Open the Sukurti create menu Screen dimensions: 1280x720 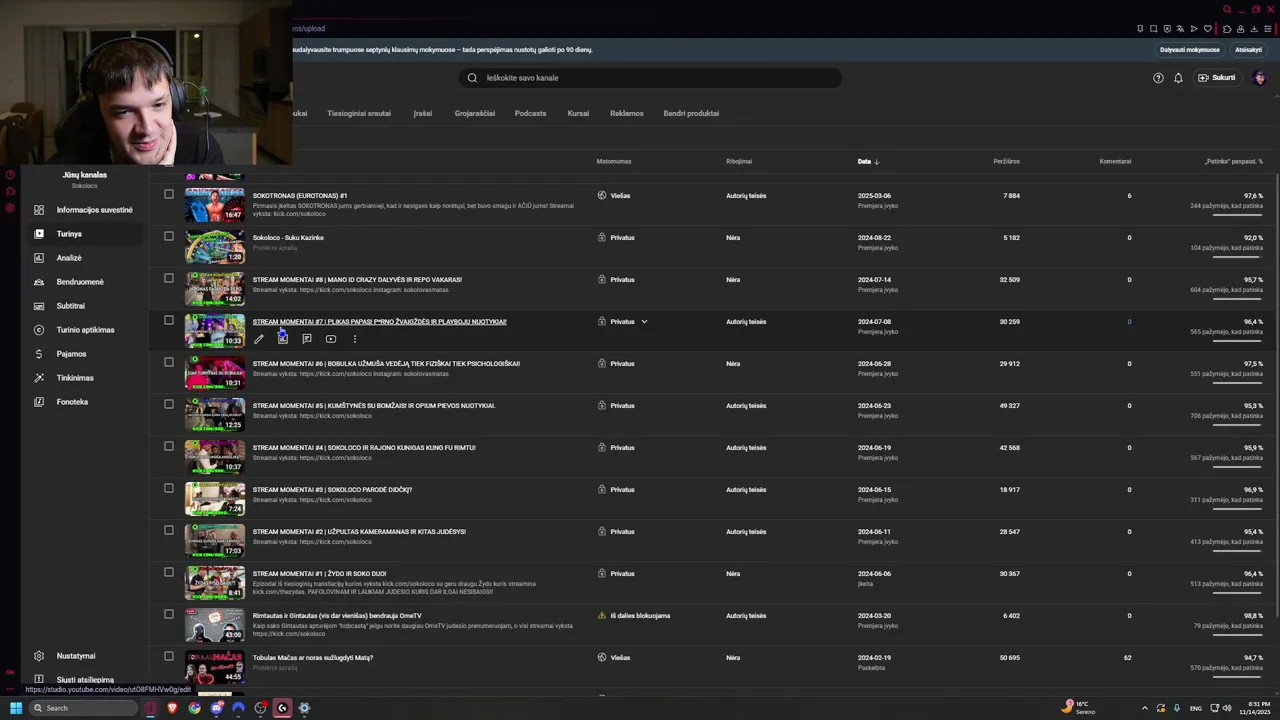[1217, 78]
